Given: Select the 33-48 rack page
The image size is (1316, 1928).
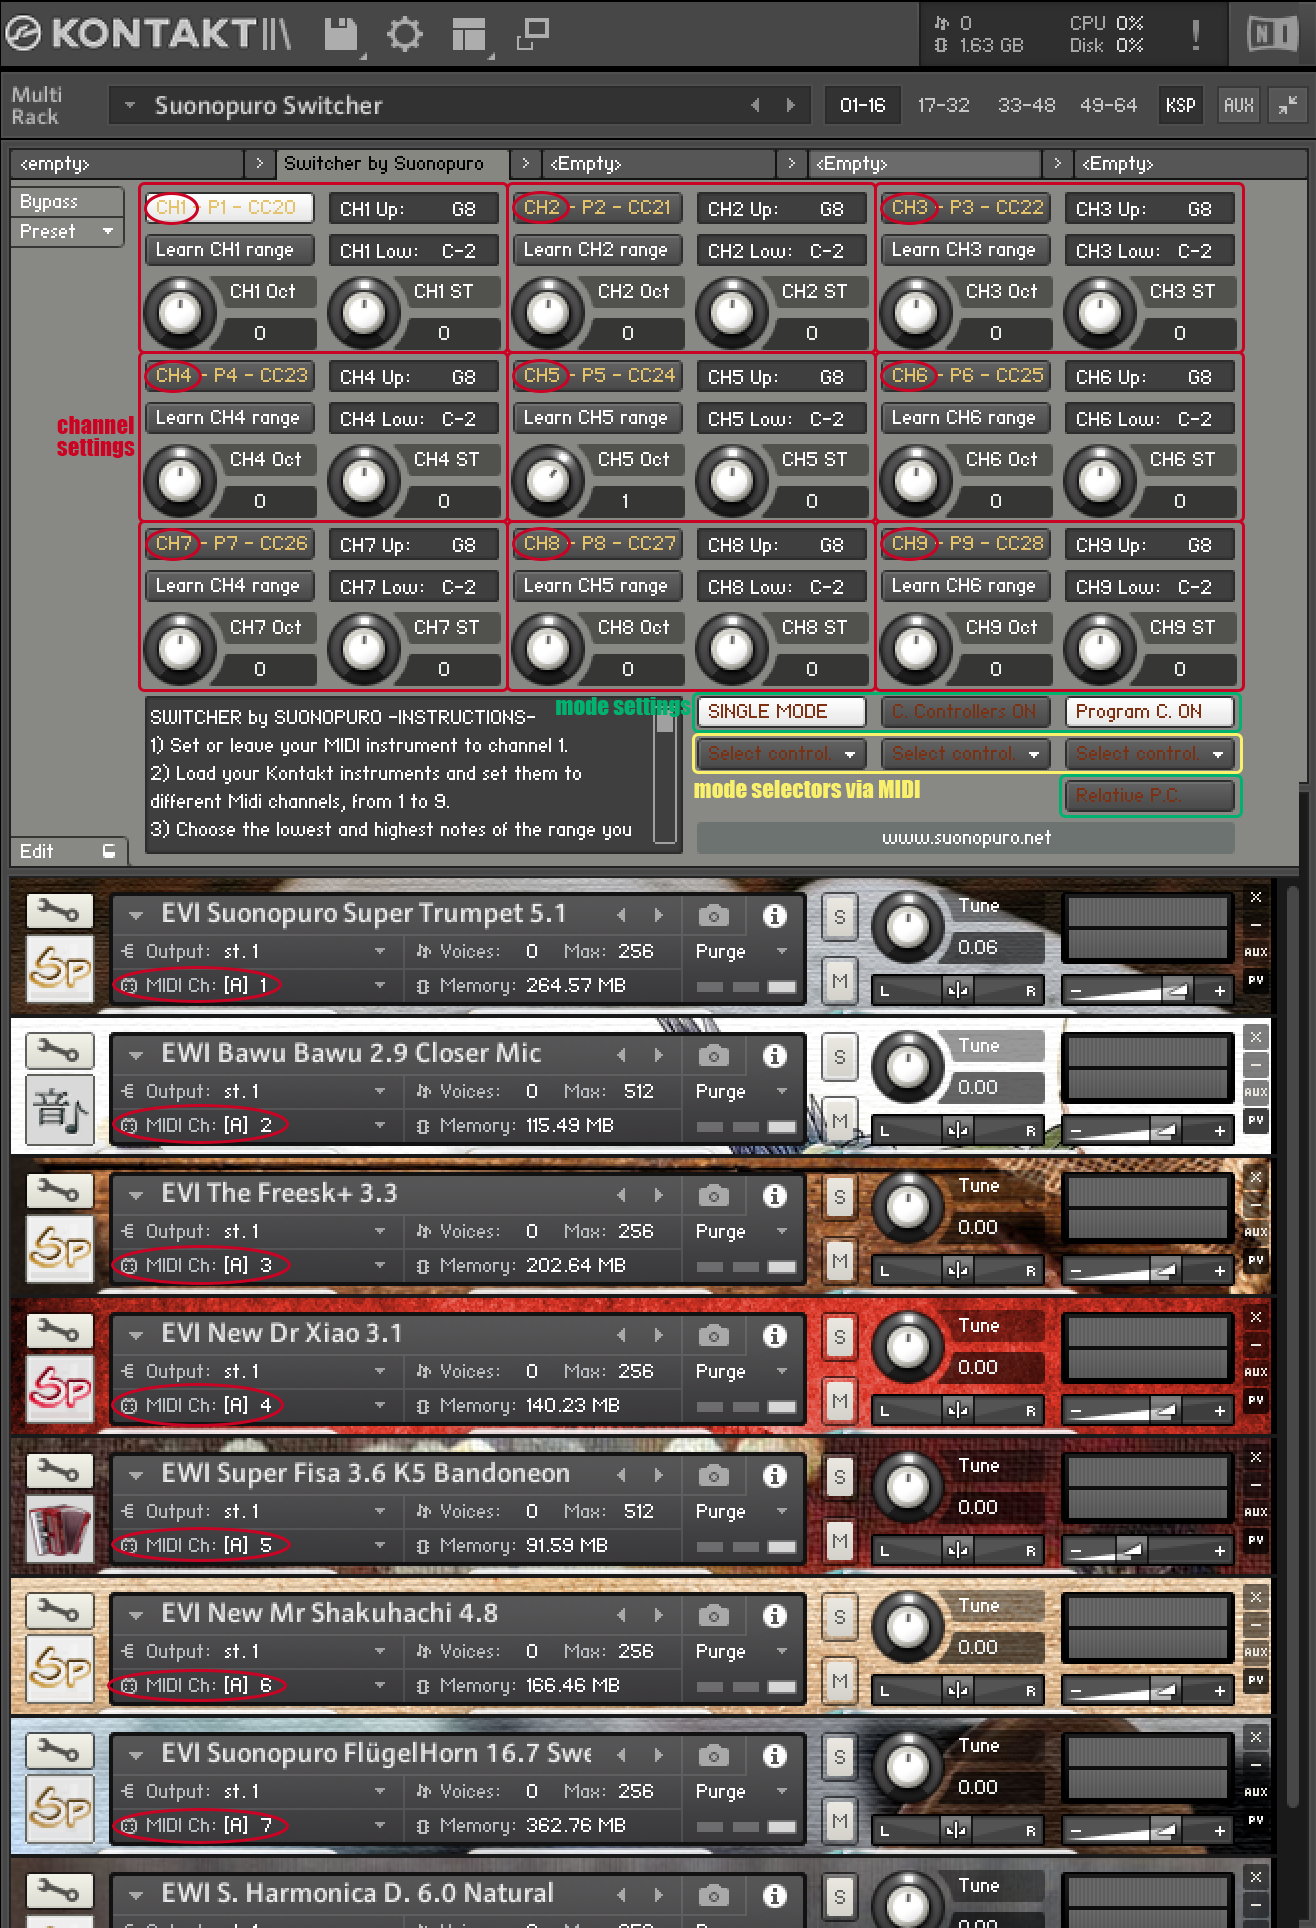Looking at the screenshot, I should click(1026, 105).
